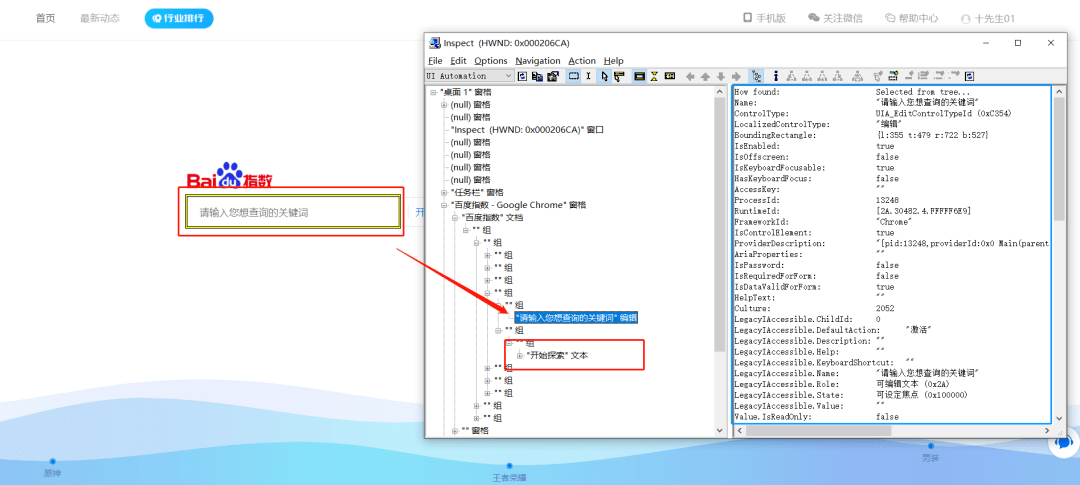
Task: Open the 帮助中心 help link
Action: click(910, 18)
